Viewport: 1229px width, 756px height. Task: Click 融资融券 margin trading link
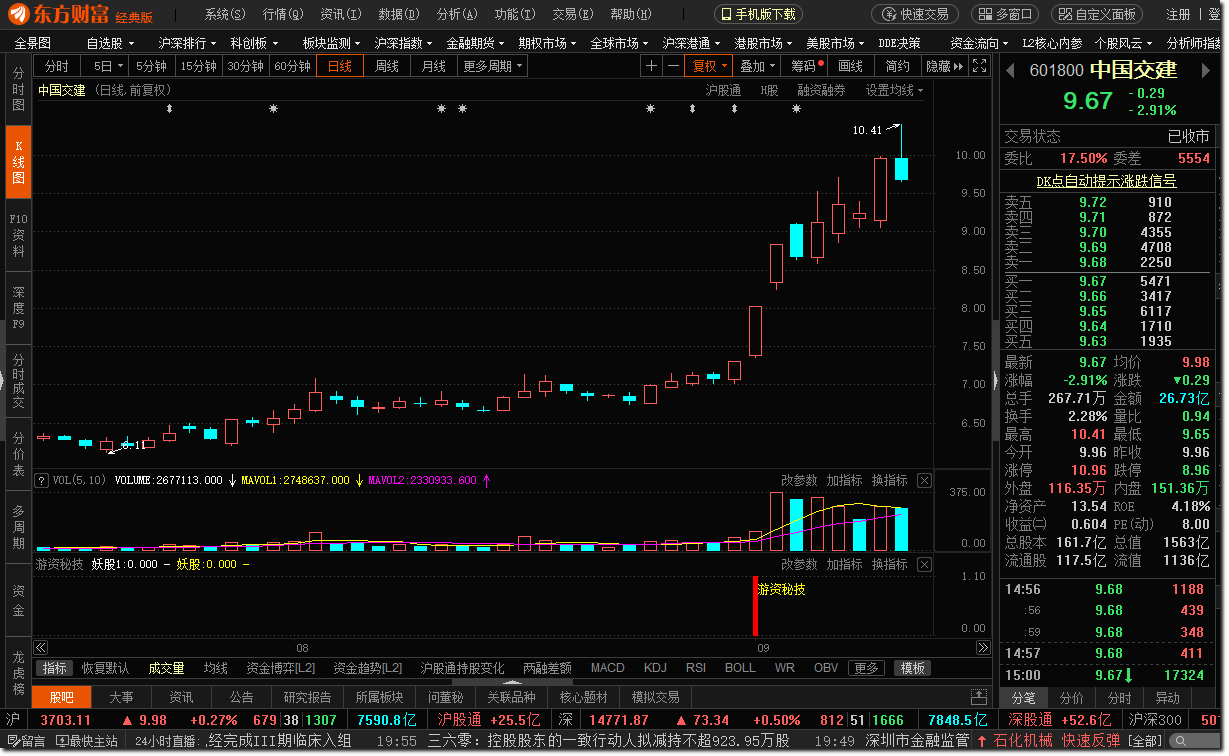(x=821, y=90)
